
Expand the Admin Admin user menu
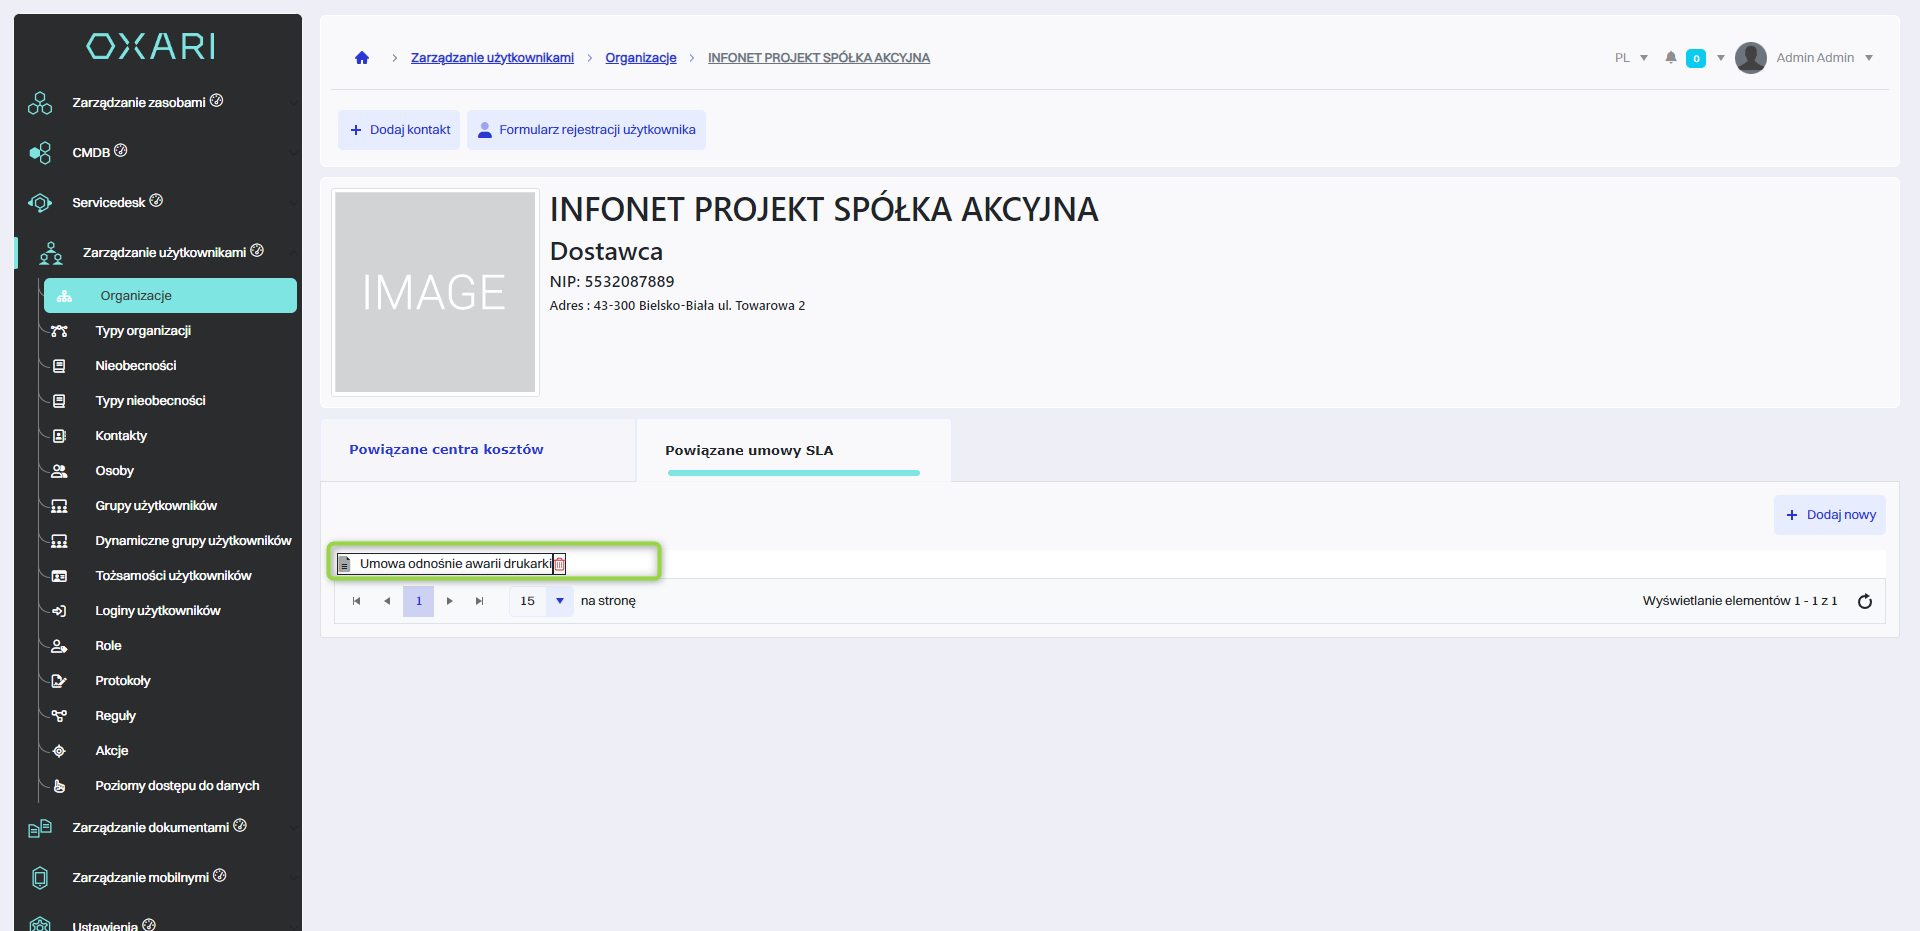click(1868, 58)
